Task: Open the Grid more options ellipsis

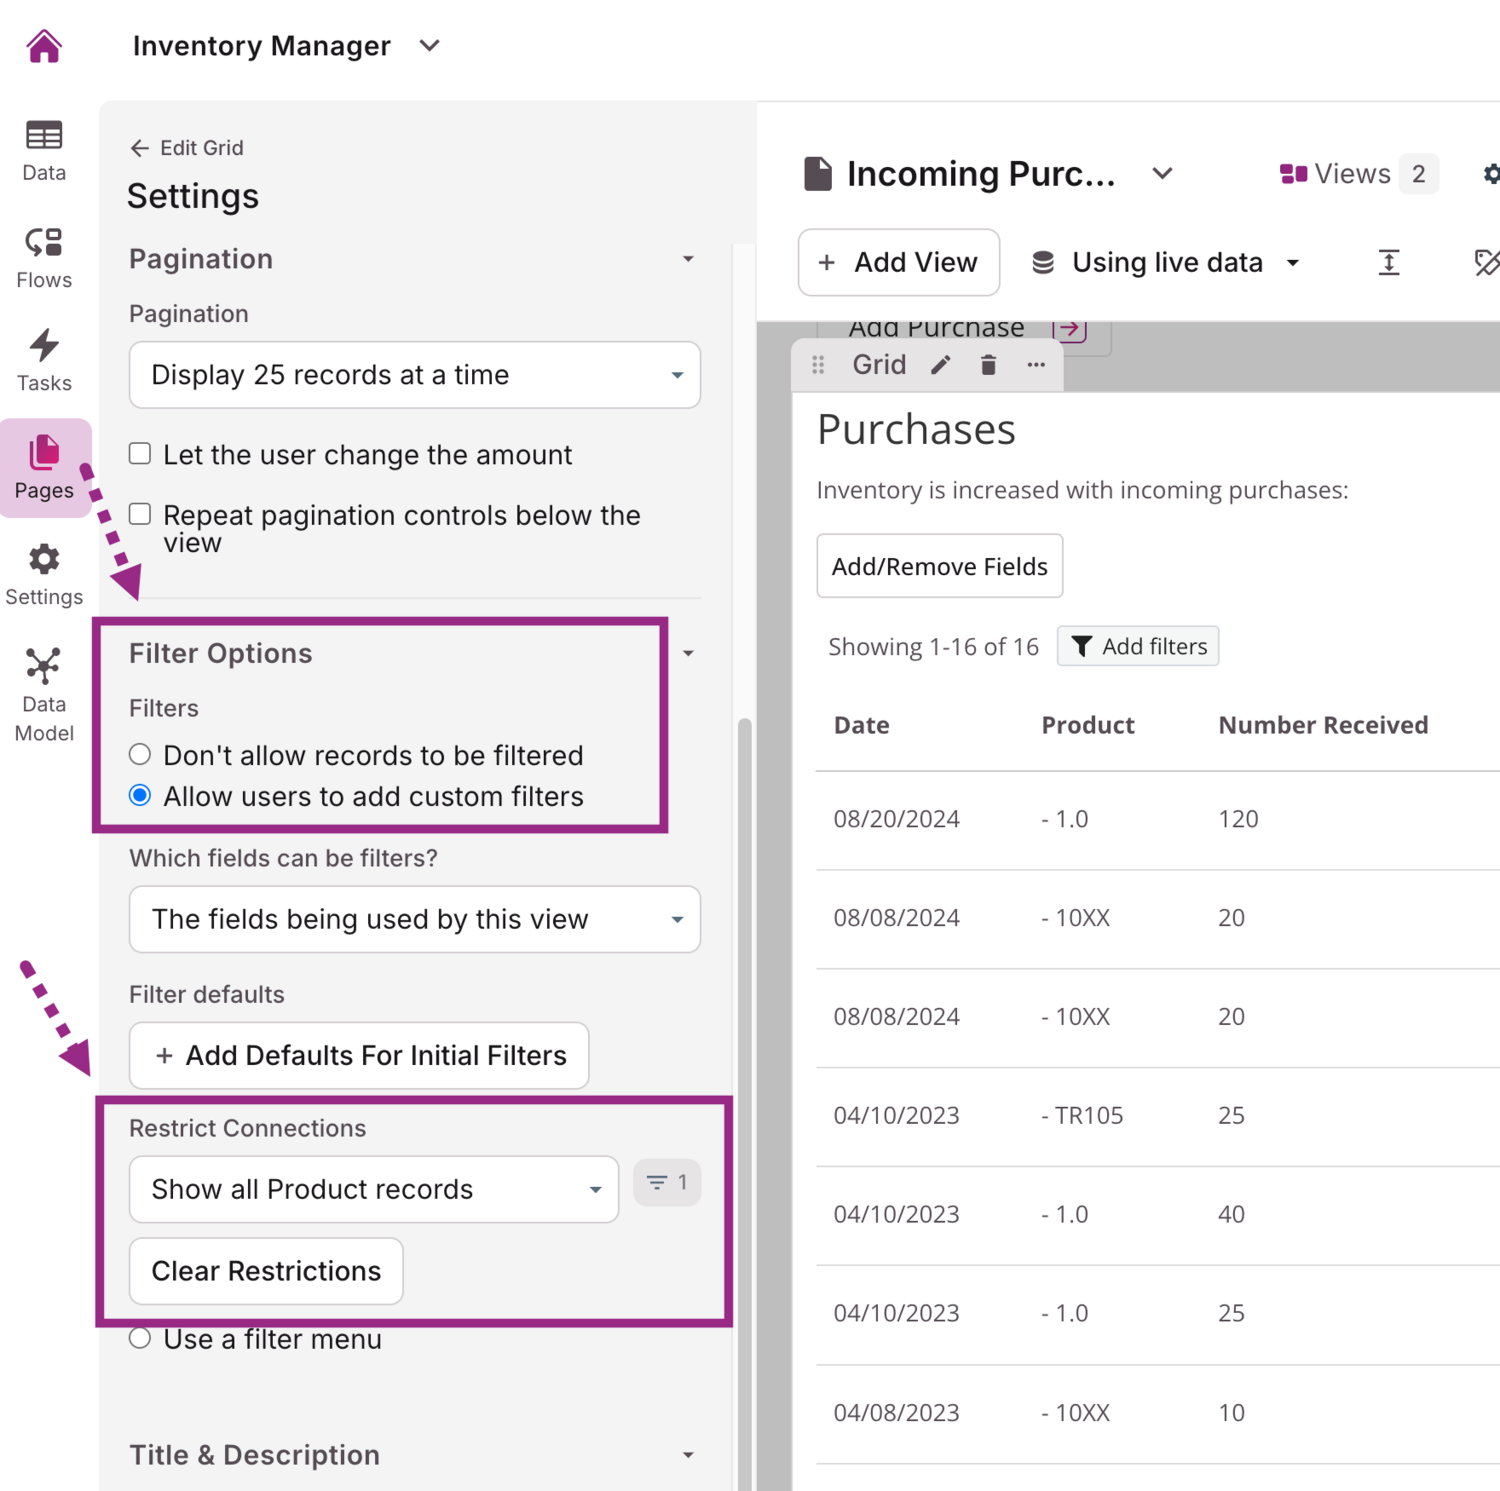Action: (x=1036, y=365)
